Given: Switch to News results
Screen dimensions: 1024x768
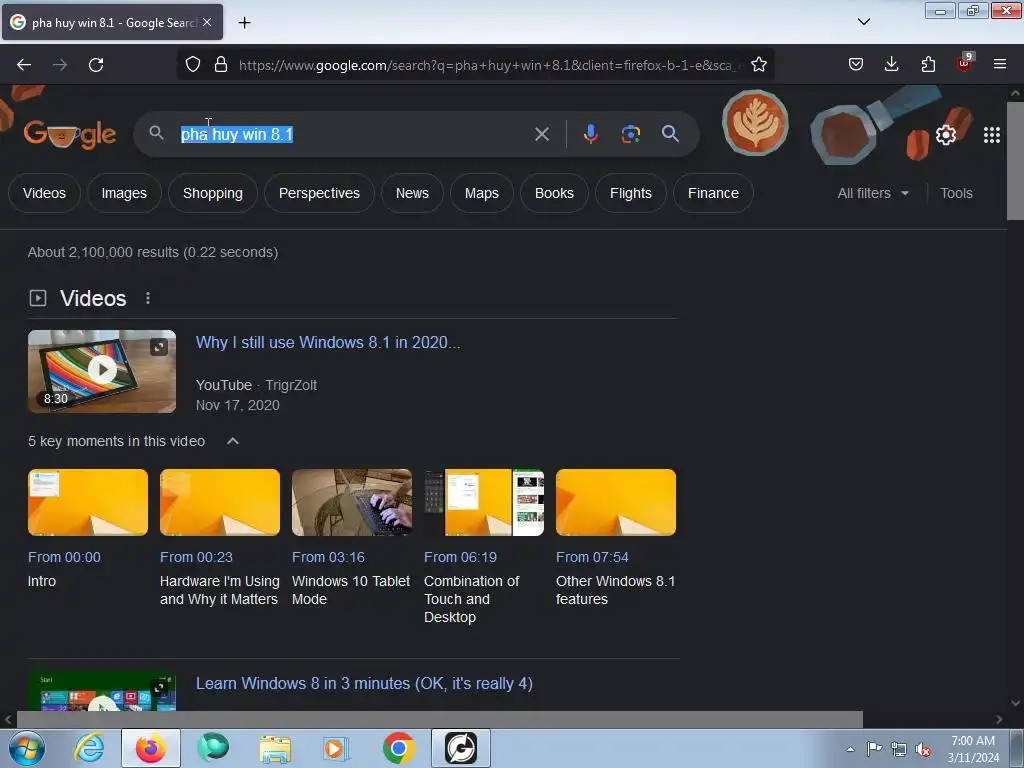Looking at the screenshot, I should [412, 193].
